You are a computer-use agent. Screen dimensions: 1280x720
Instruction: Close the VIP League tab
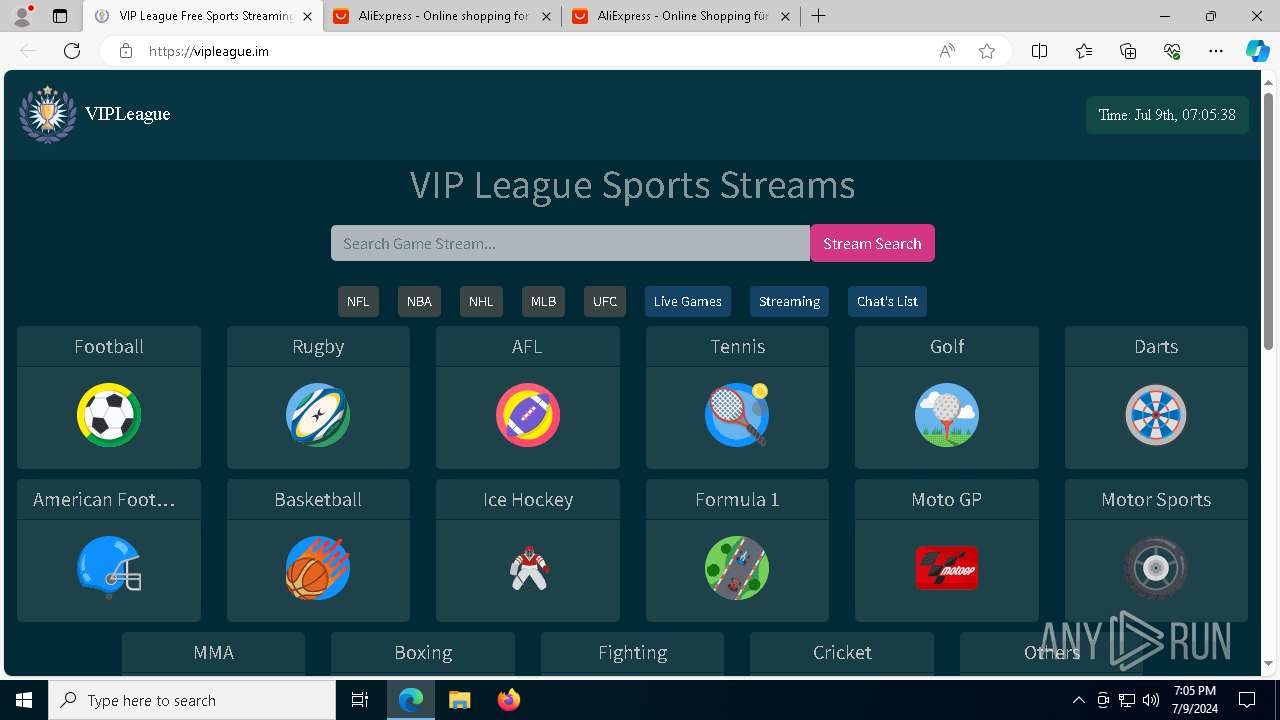point(307,16)
